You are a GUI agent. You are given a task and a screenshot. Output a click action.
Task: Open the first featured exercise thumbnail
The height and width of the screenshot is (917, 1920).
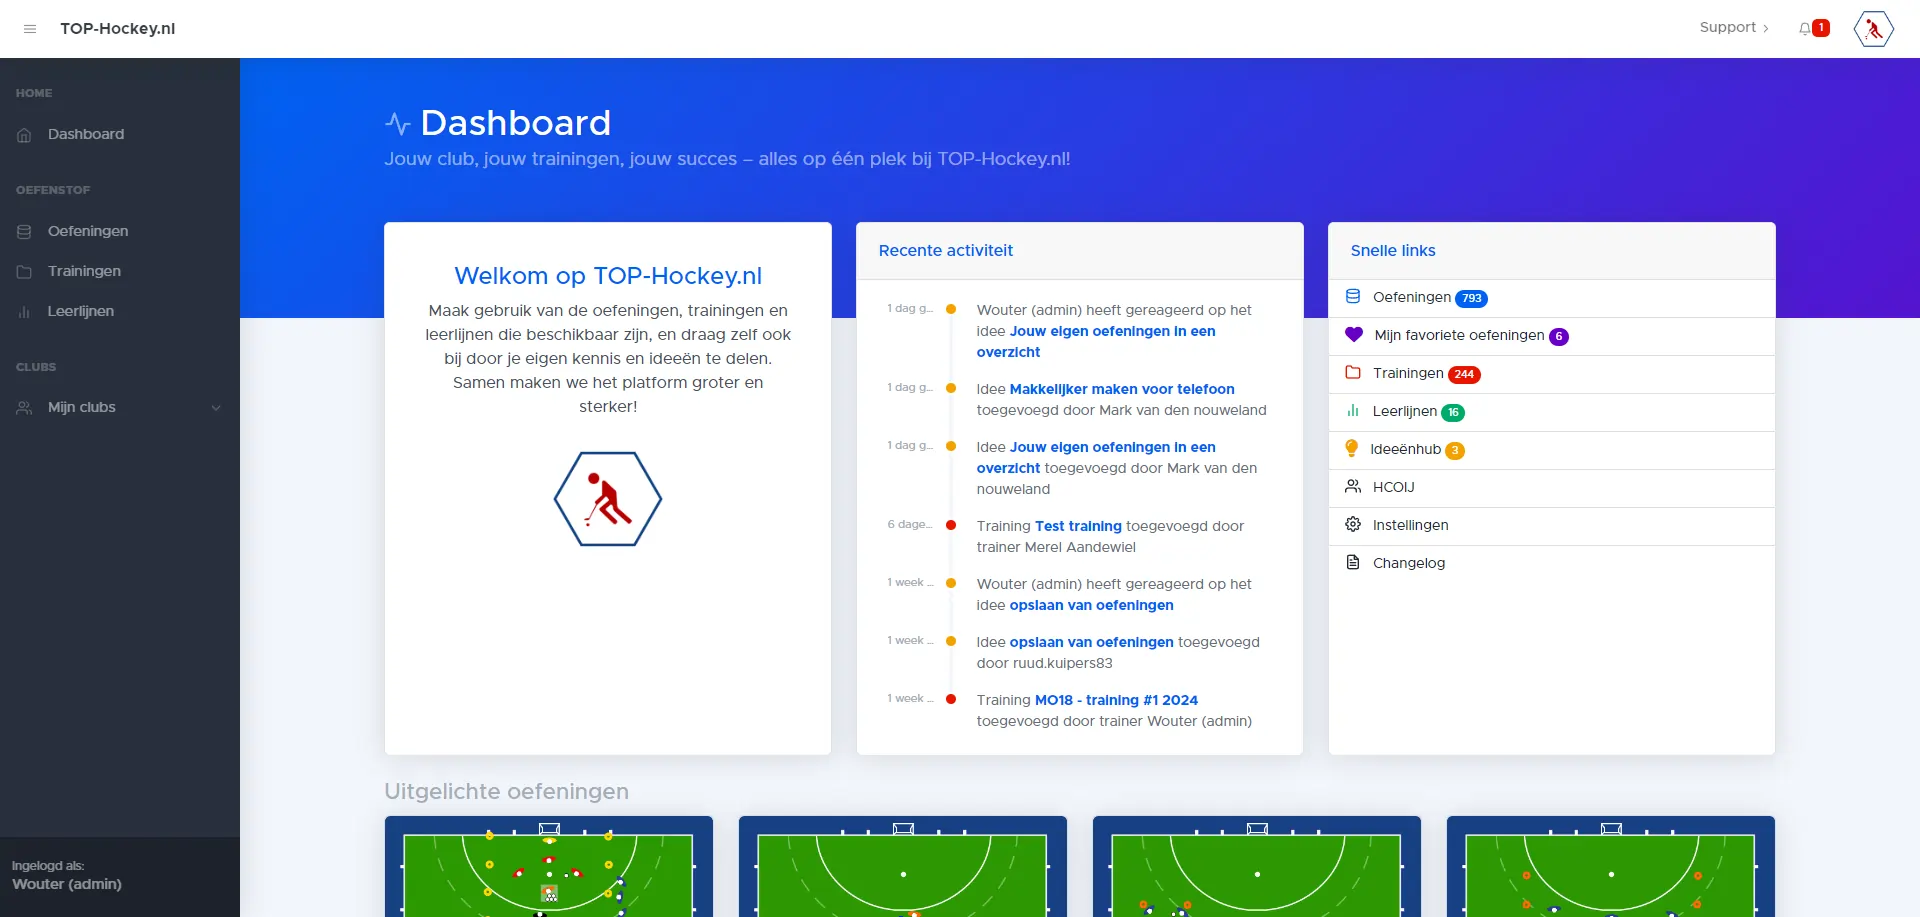(x=548, y=868)
